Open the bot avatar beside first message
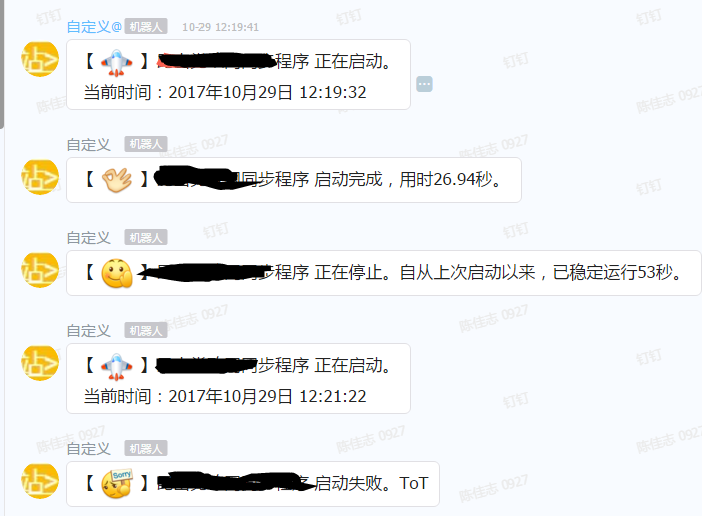702x516 pixels. [40, 59]
